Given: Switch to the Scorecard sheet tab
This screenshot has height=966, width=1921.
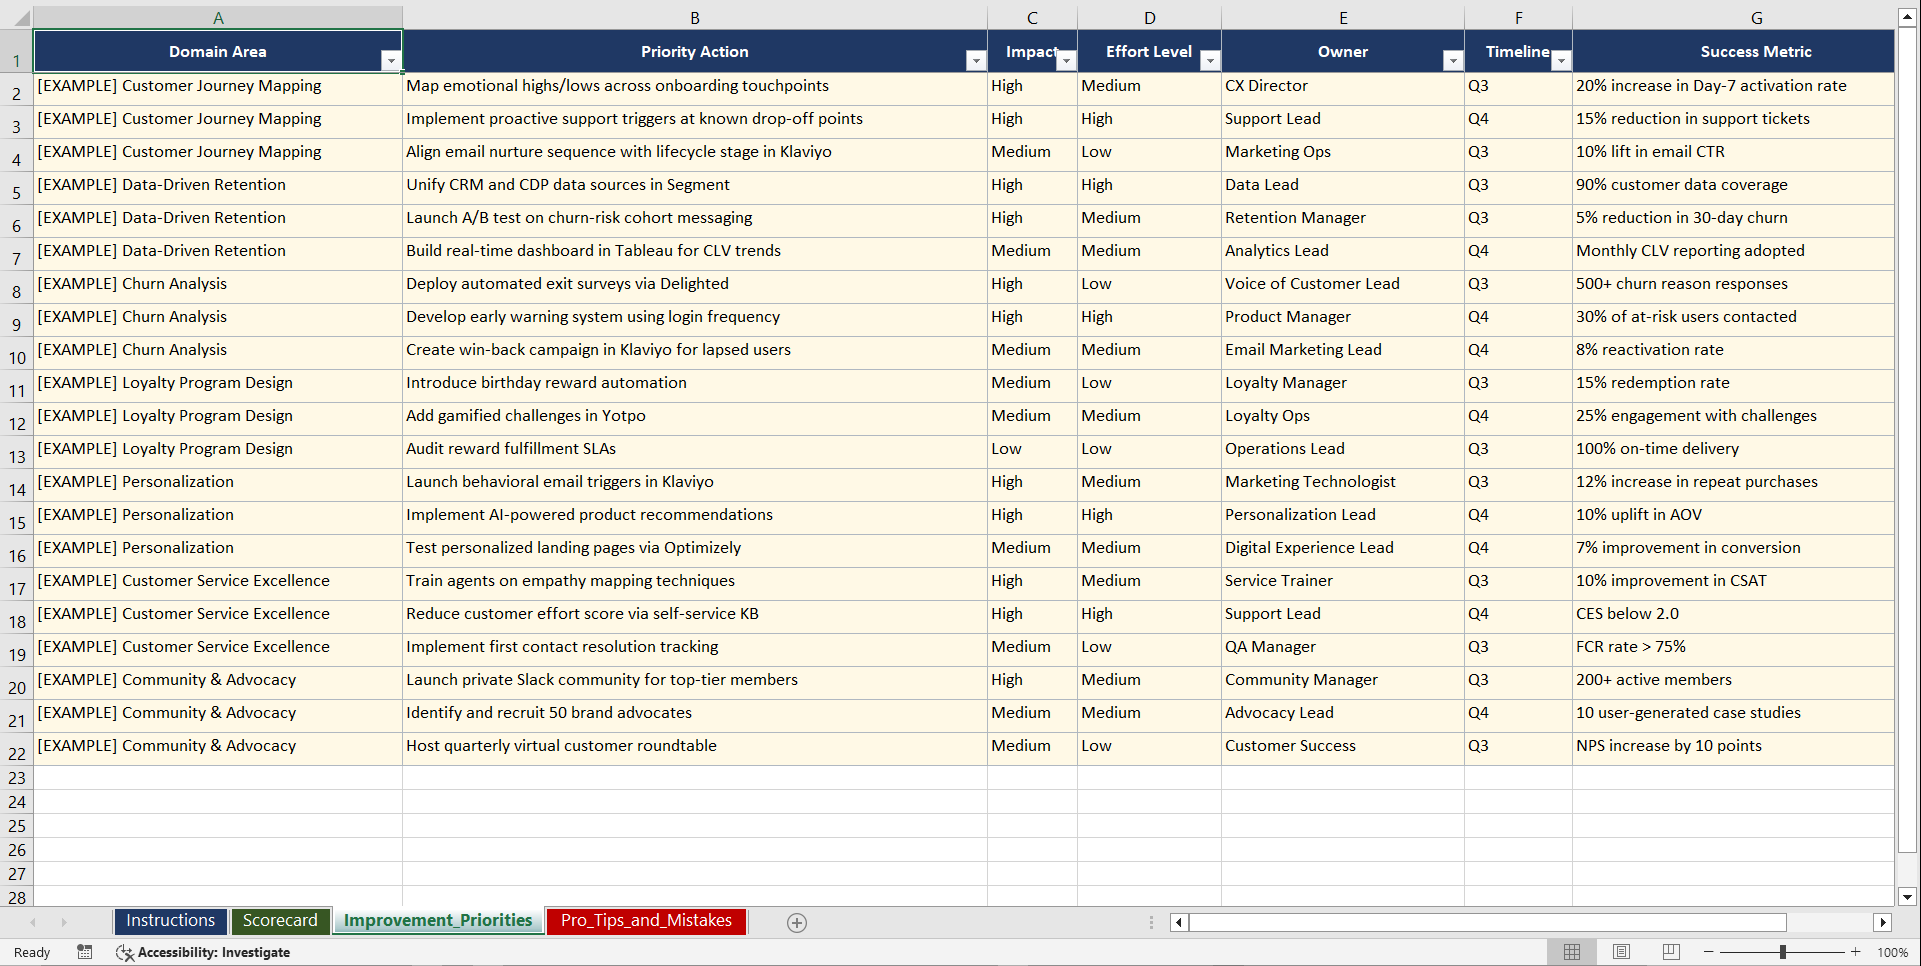Looking at the screenshot, I should pos(280,921).
